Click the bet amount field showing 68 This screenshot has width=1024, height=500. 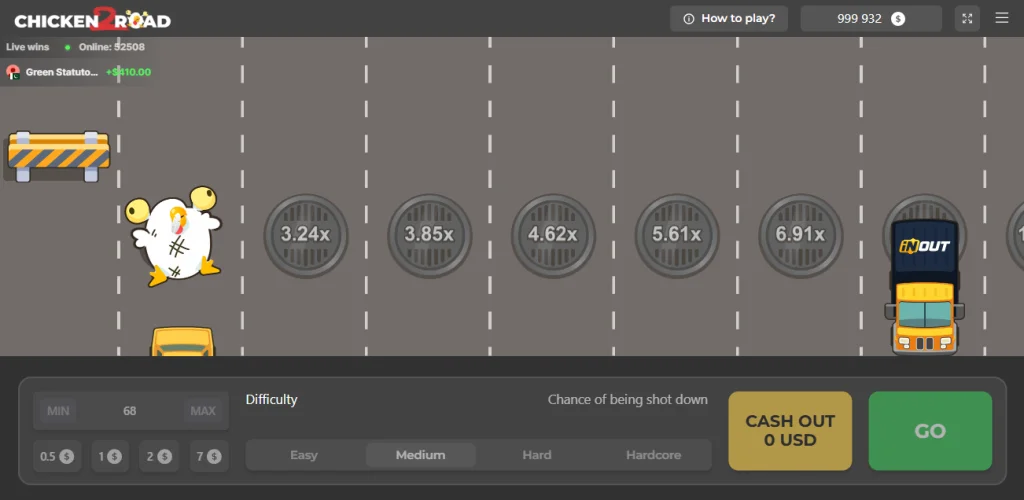(x=131, y=411)
